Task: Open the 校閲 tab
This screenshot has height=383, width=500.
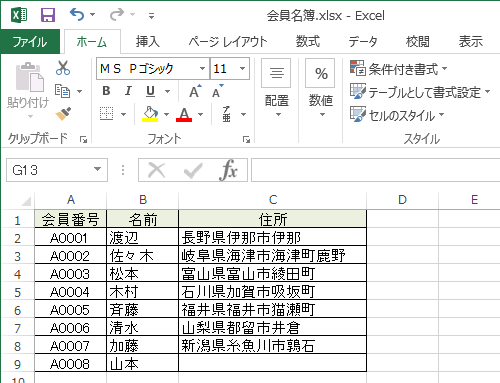Action: (417, 42)
